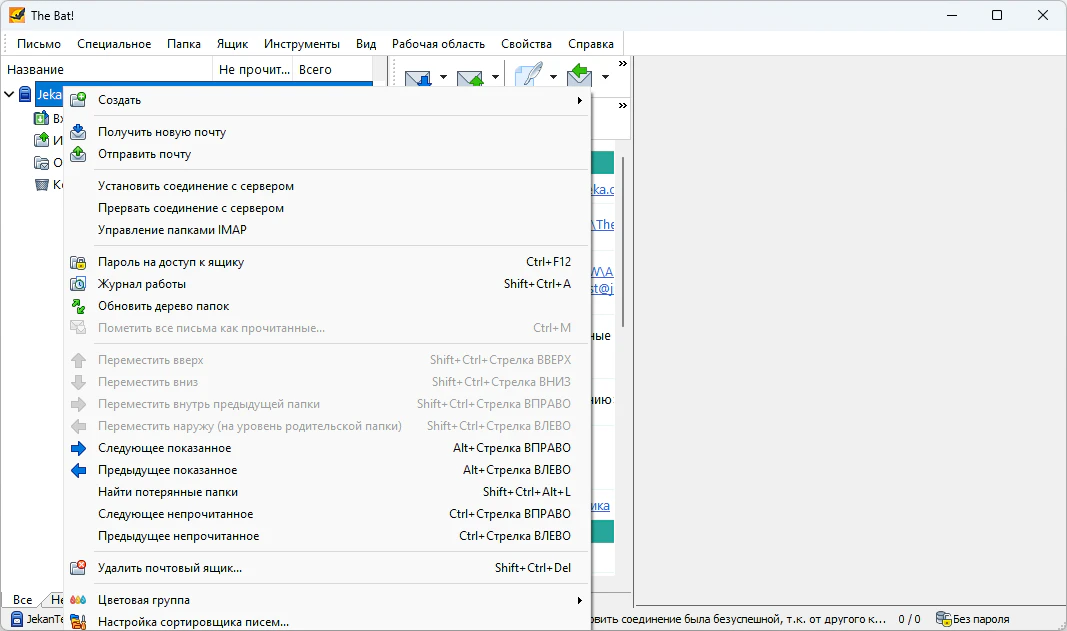
Task: Click the Журнал работы clock icon
Action: 78,284
